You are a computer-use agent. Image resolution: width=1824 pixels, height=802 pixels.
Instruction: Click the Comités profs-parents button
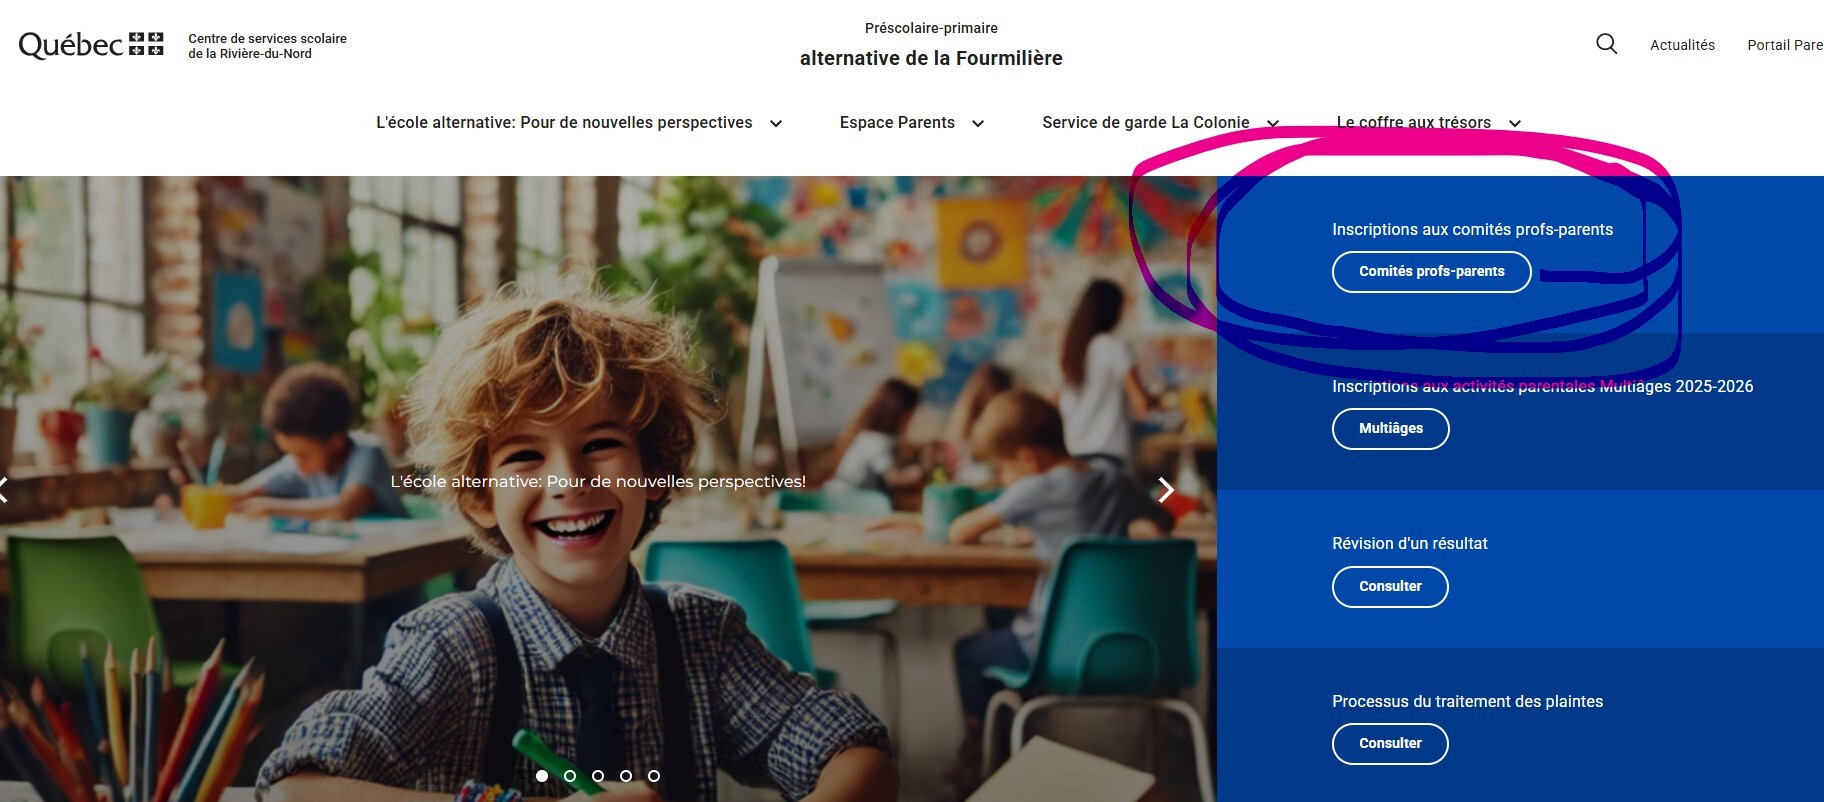[x=1431, y=272]
